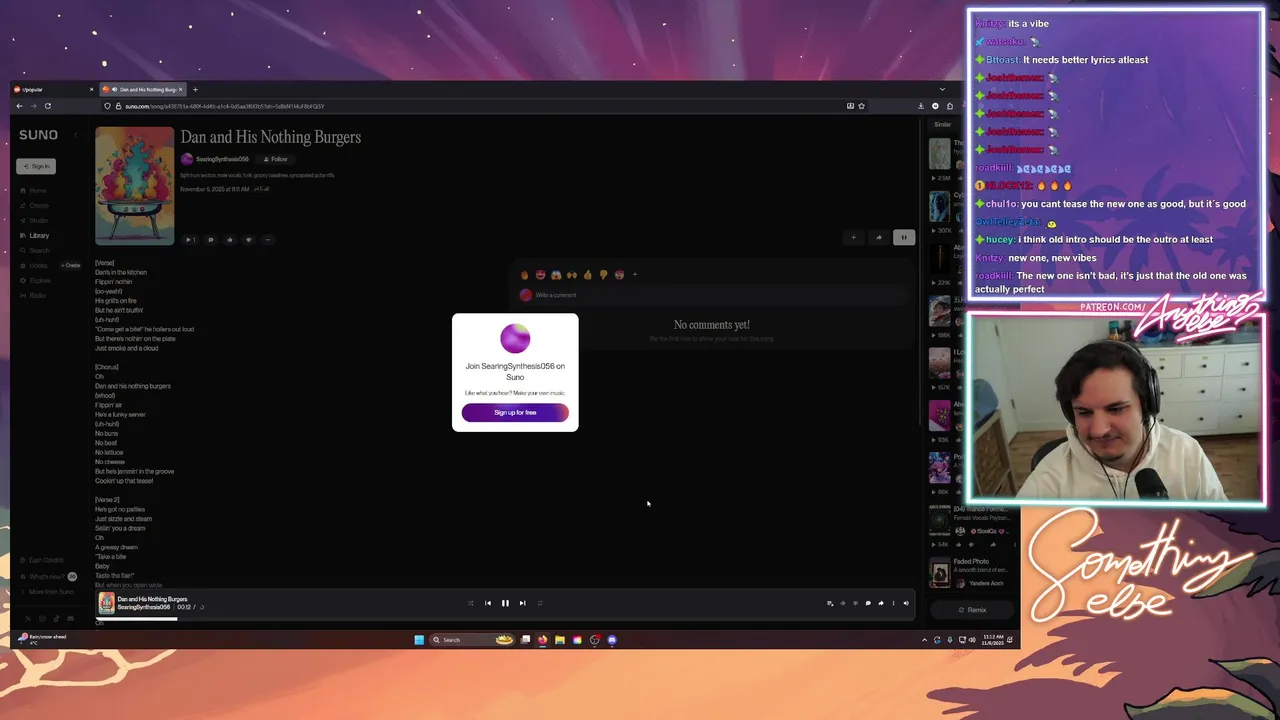The height and width of the screenshot is (720, 1280).
Task: Open the song's more options ellipsis
Action: 267,239
